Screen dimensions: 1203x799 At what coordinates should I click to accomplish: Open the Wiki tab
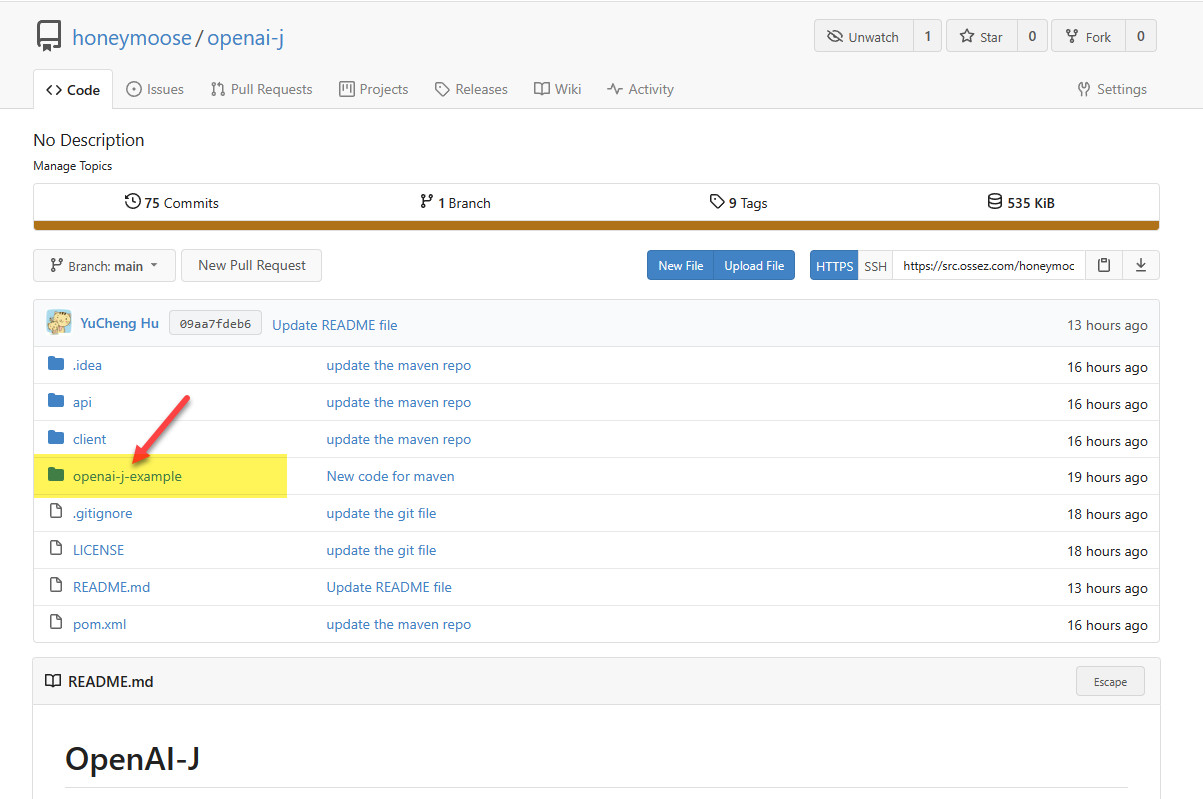click(x=557, y=89)
